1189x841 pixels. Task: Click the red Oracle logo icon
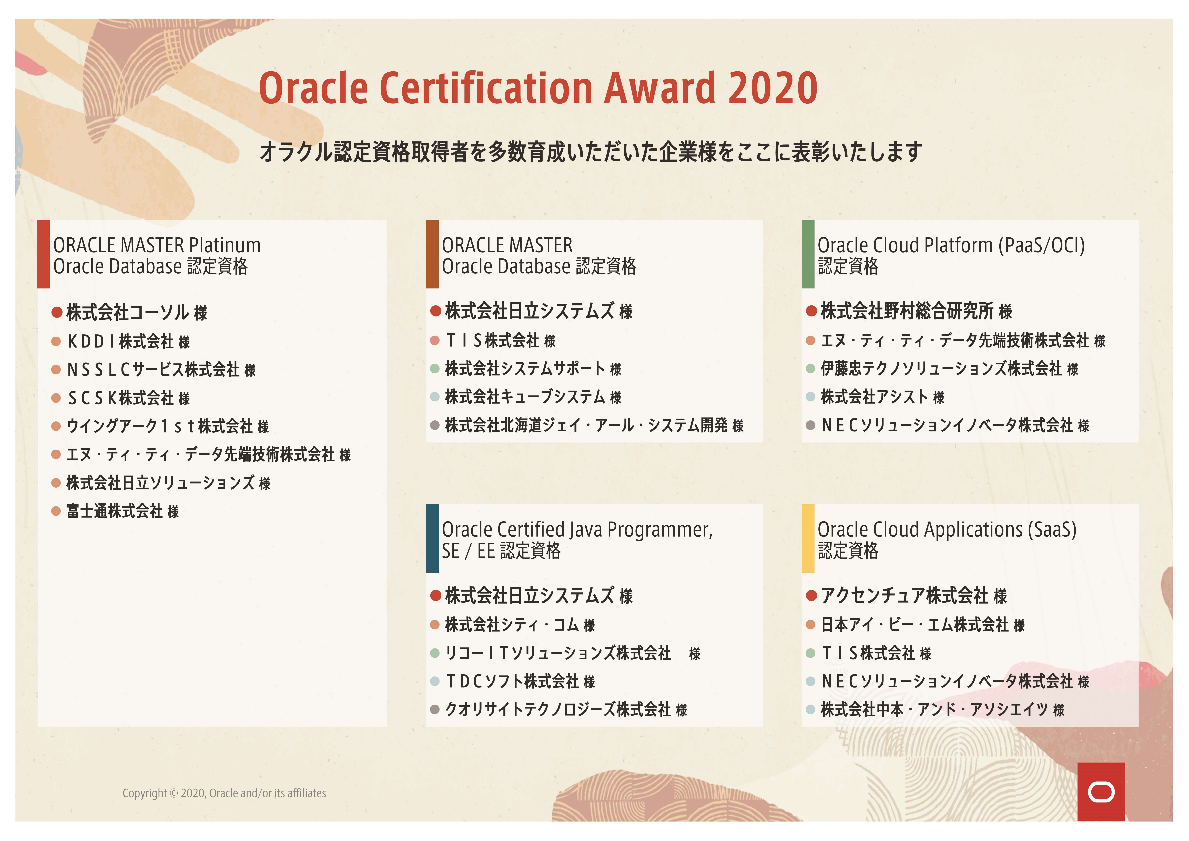(x=1100, y=791)
